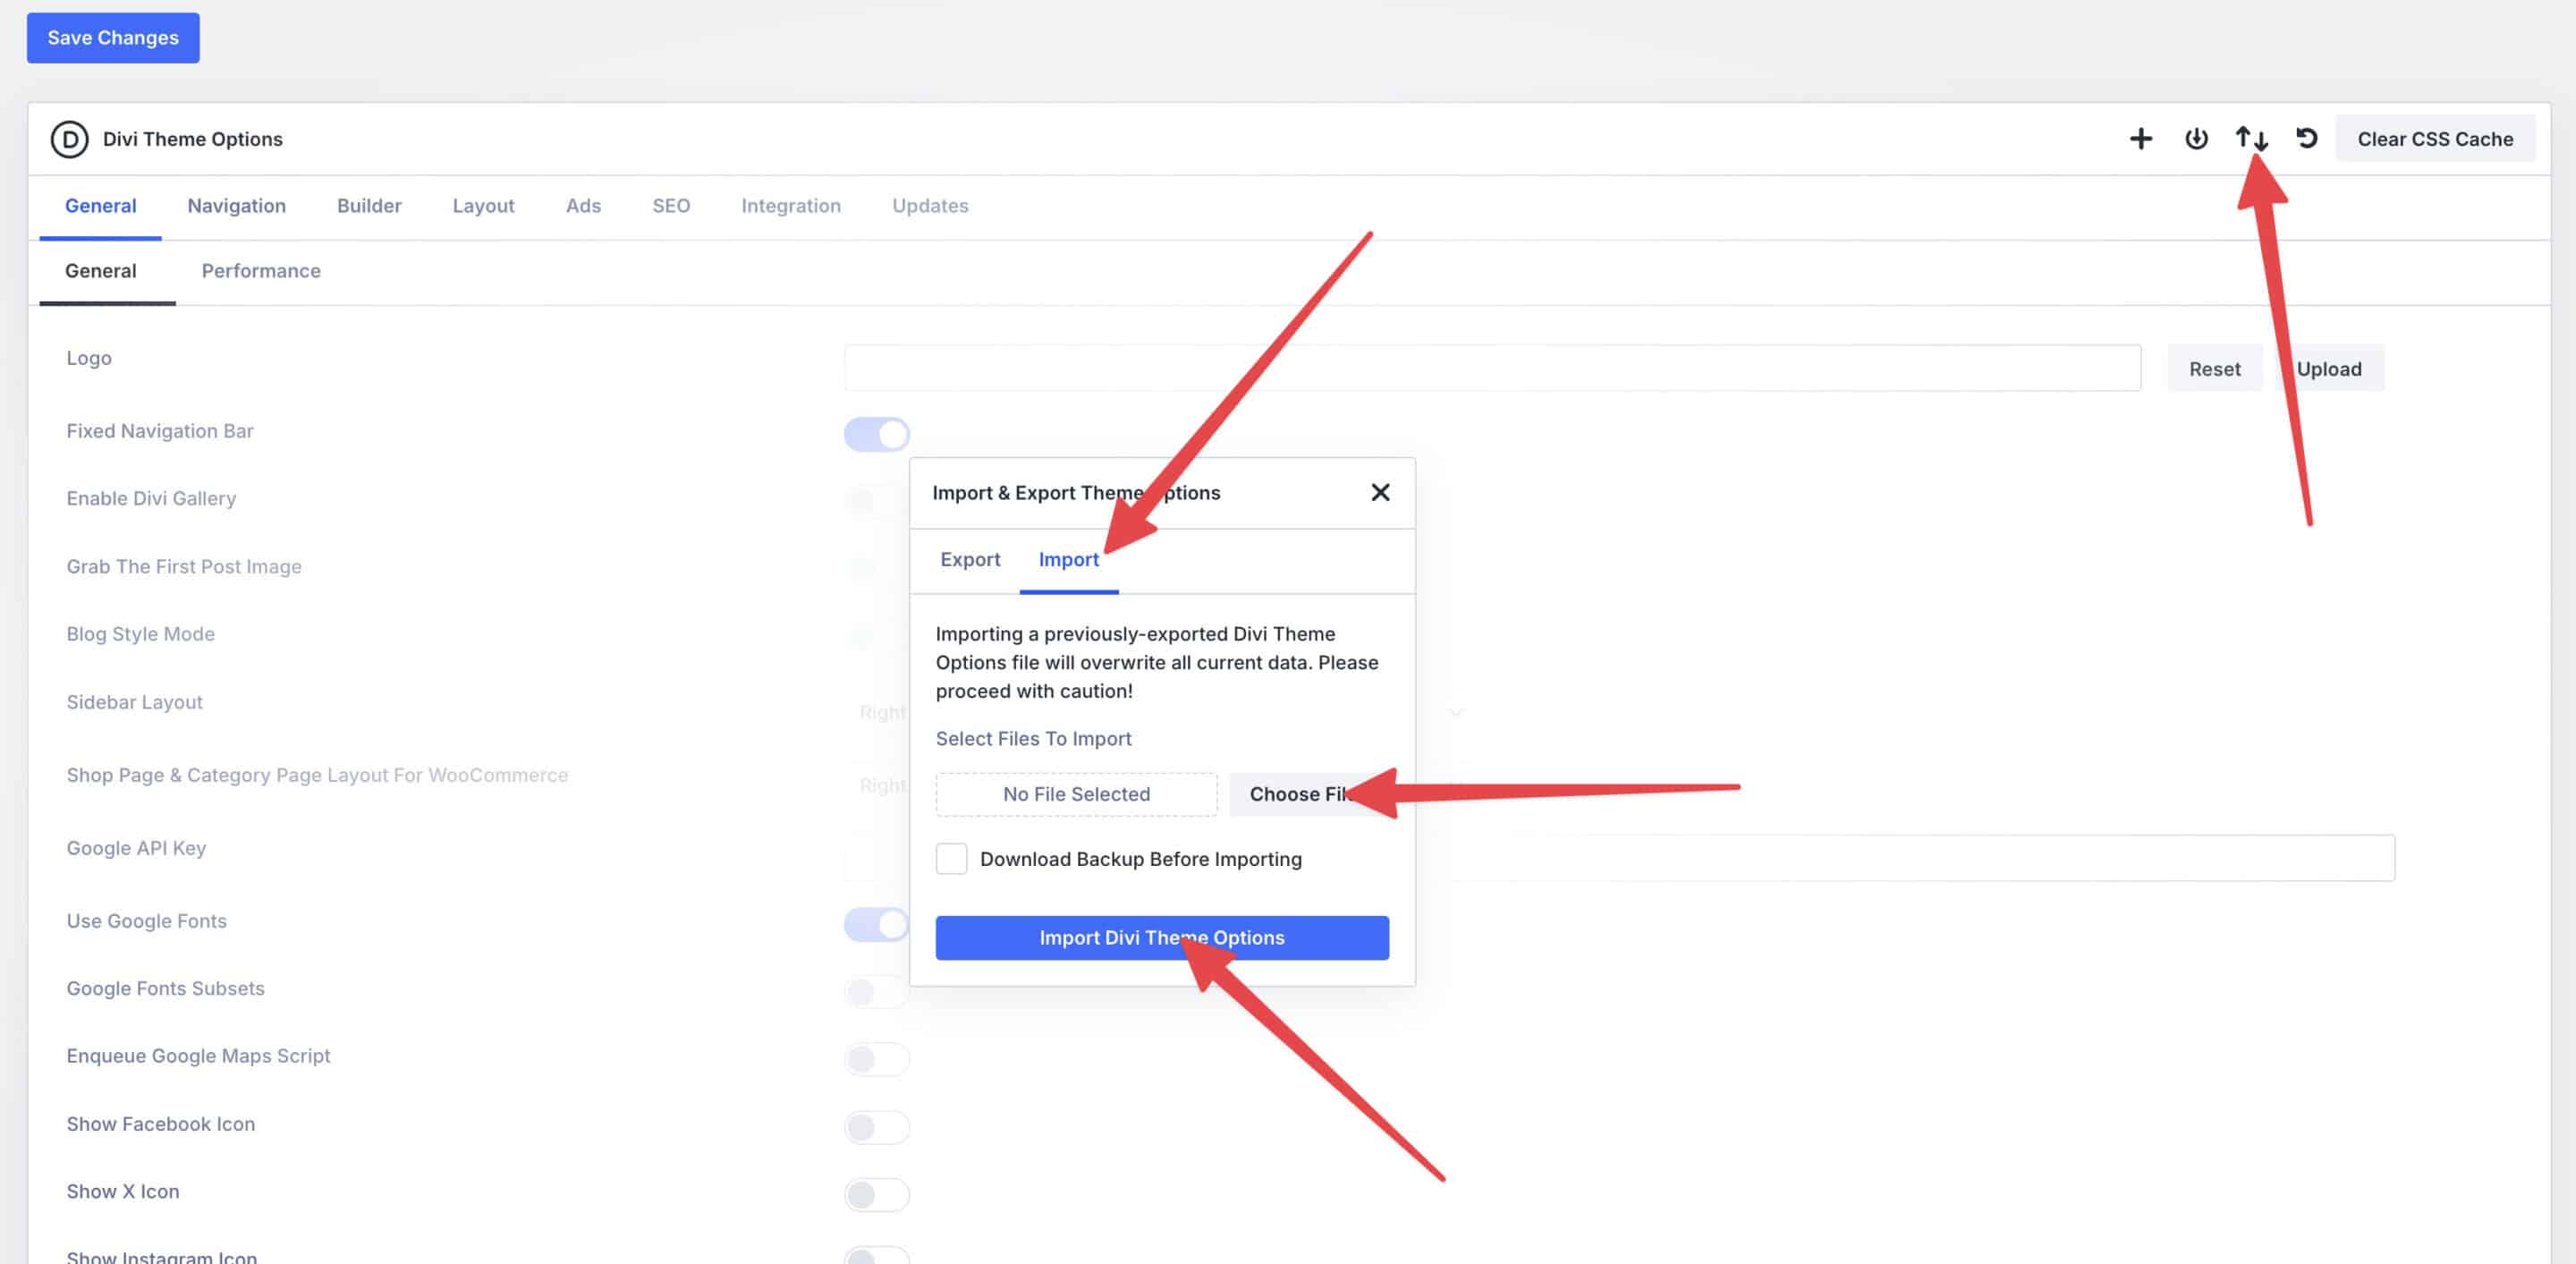Viewport: 2576px width, 1264px height.
Task: Select the Performance sub-tab
Action: point(261,271)
